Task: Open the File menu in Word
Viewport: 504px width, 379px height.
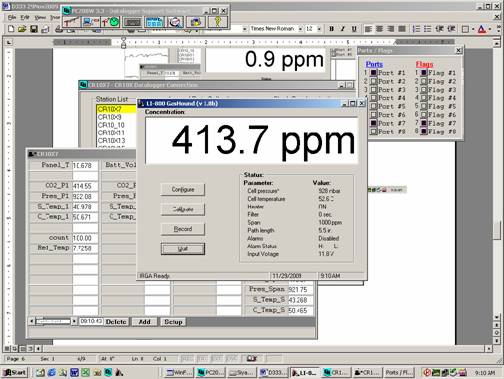Action: click(12, 17)
